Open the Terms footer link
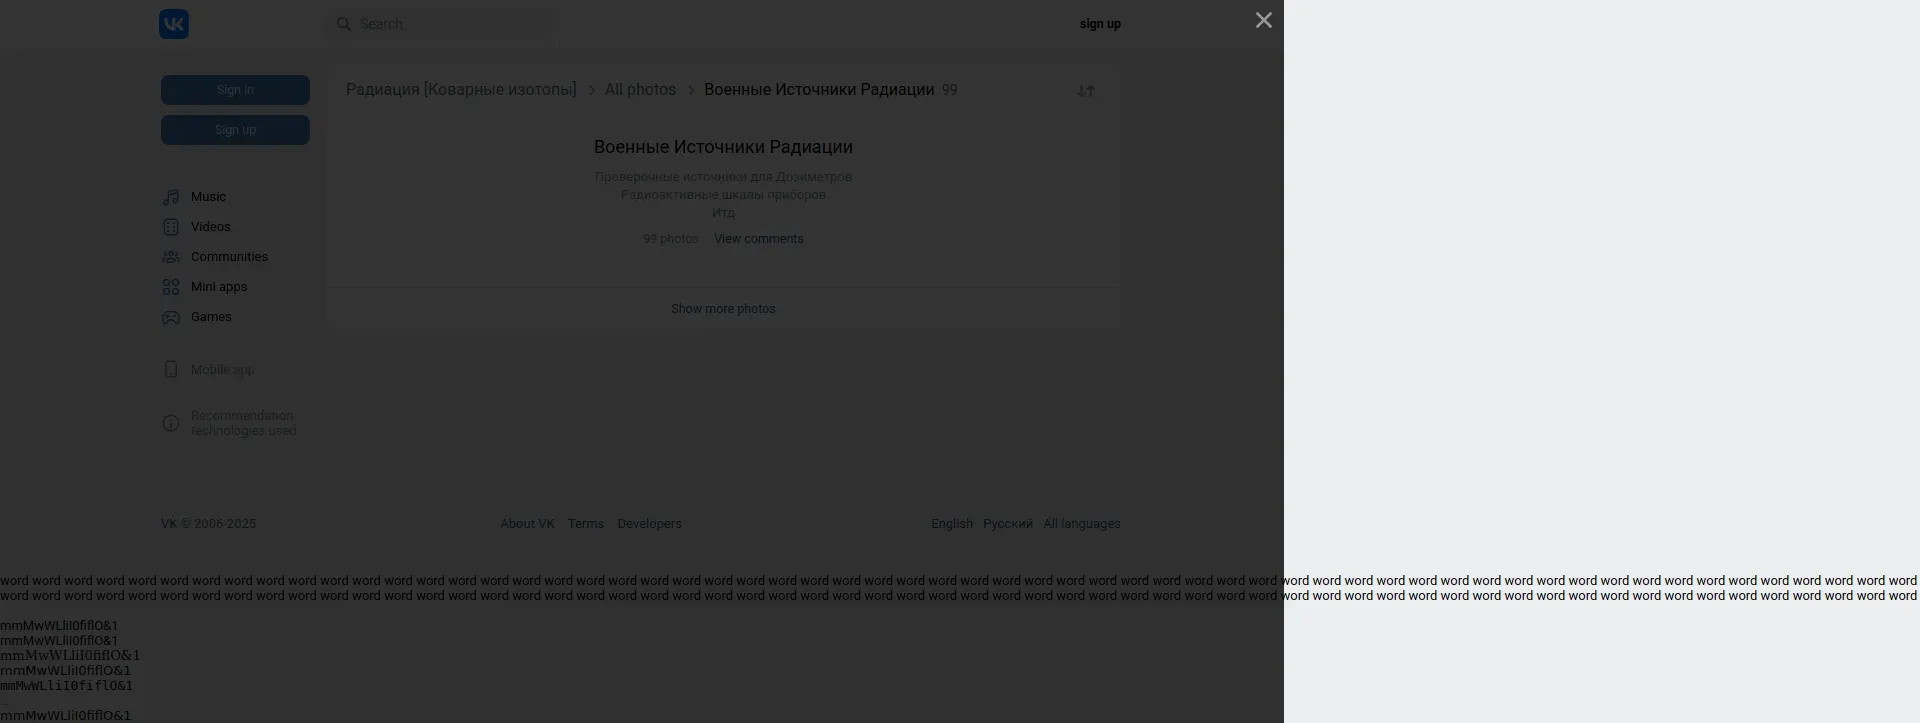Viewport: 1920px width, 723px height. (x=586, y=524)
